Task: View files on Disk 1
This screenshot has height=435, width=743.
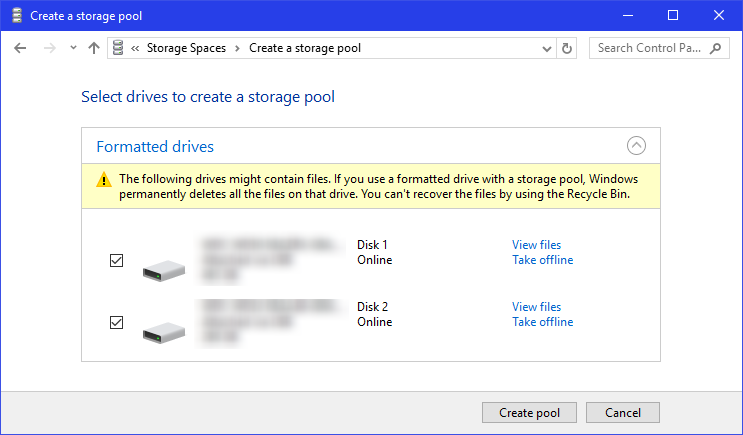Action: [x=536, y=245]
